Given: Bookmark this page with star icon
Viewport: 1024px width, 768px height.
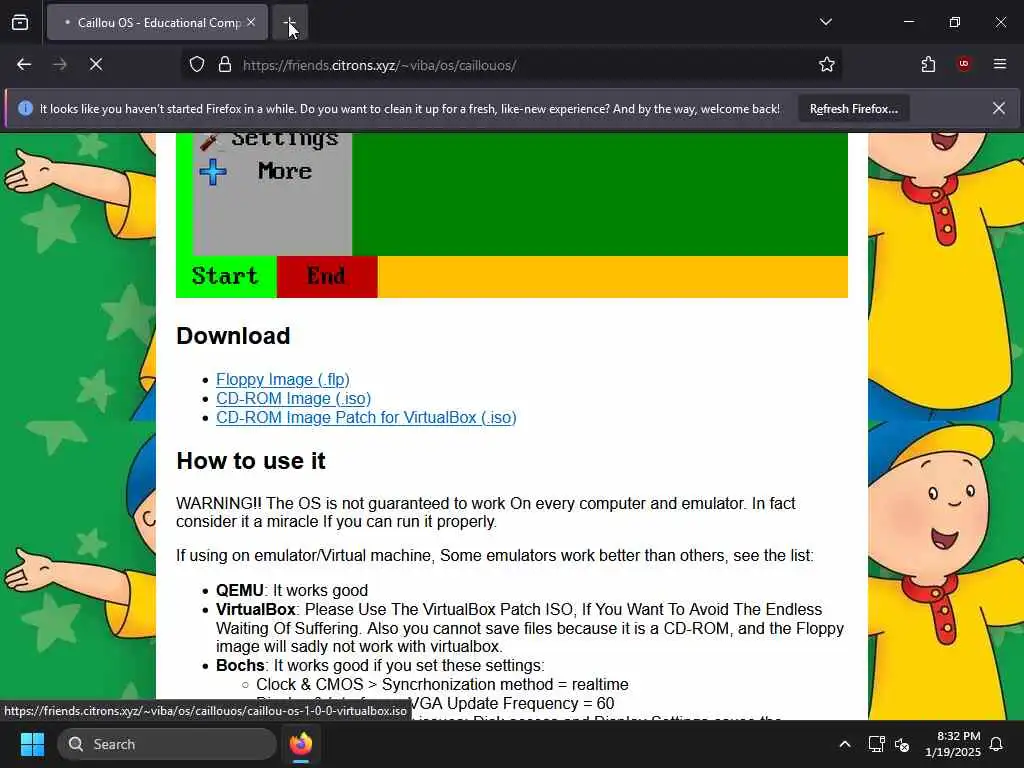Looking at the screenshot, I should 827,65.
